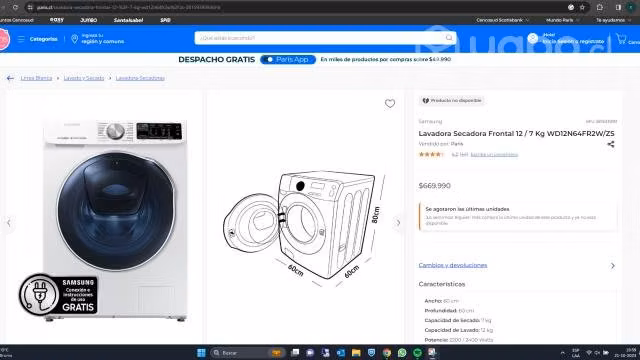Share the product with share icon
Viewport: 640px width, 360px height.
tap(611, 144)
